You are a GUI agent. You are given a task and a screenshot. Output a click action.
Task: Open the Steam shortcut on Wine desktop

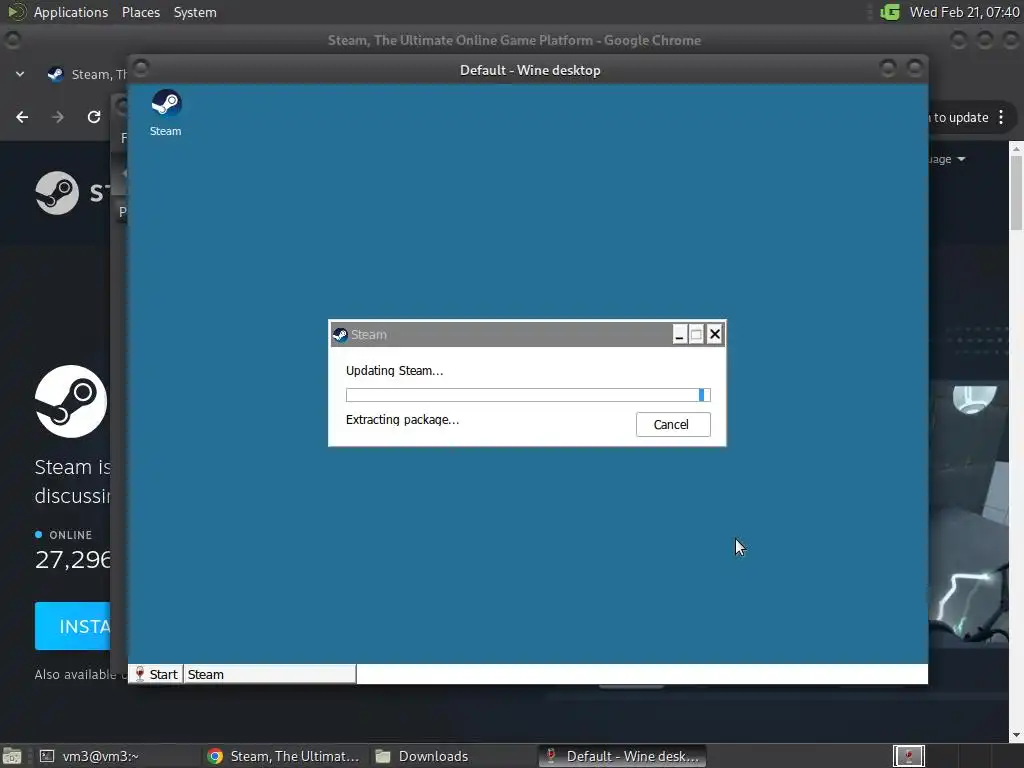[x=166, y=112]
